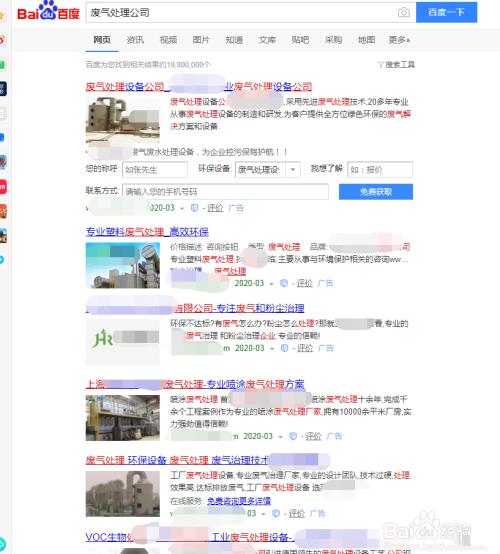Switch to the 图片 tab
500x554 pixels.
click(x=201, y=40)
